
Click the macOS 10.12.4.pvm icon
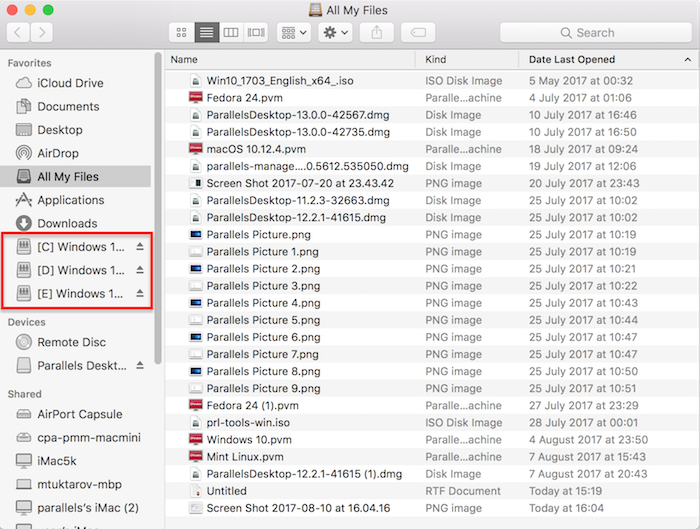196,149
